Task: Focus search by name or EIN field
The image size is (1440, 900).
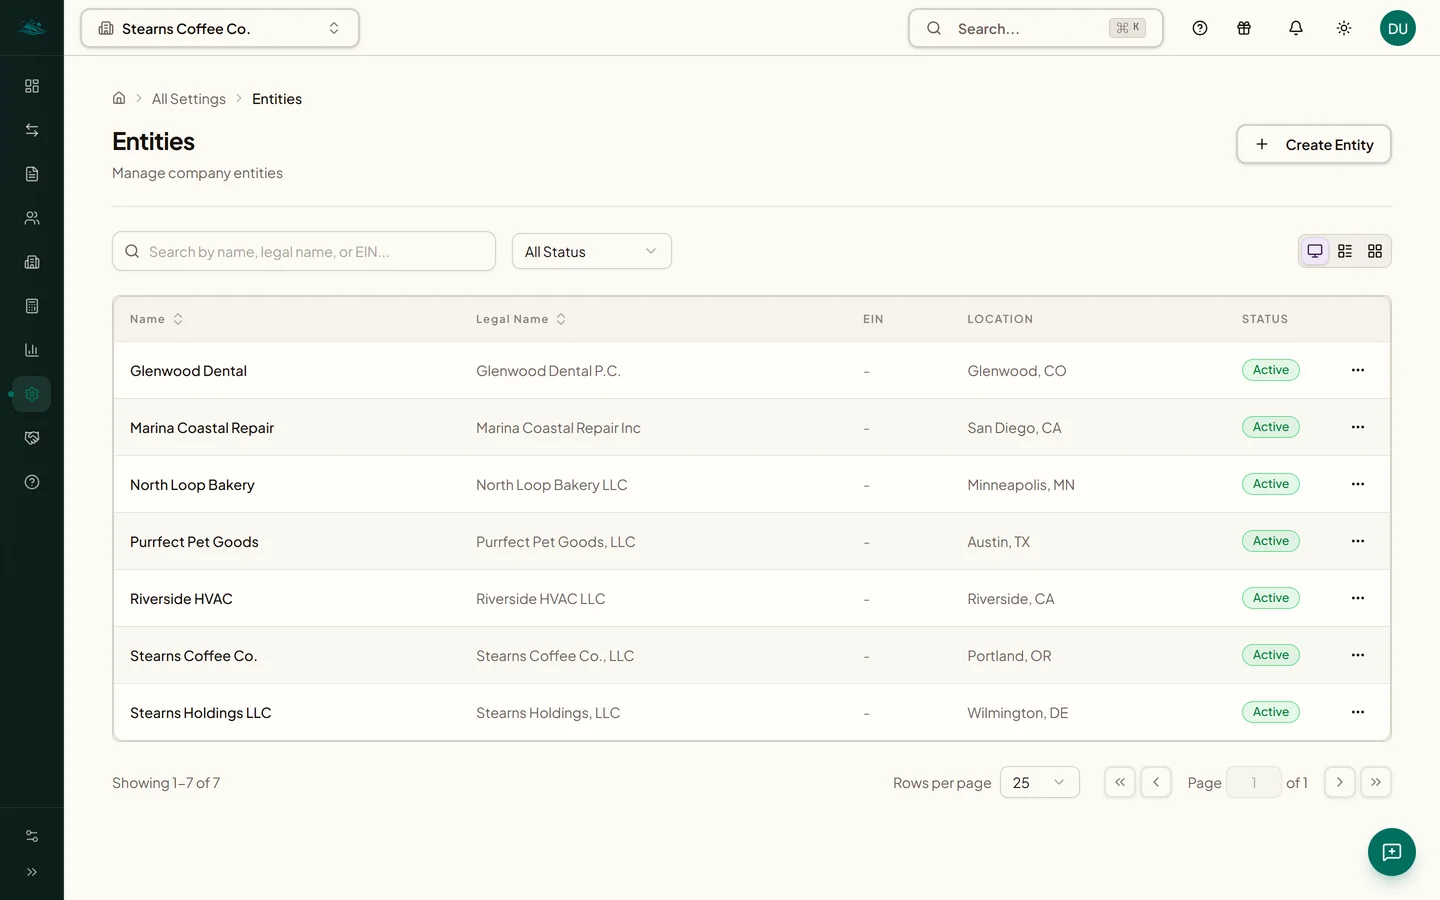Action: 304,251
